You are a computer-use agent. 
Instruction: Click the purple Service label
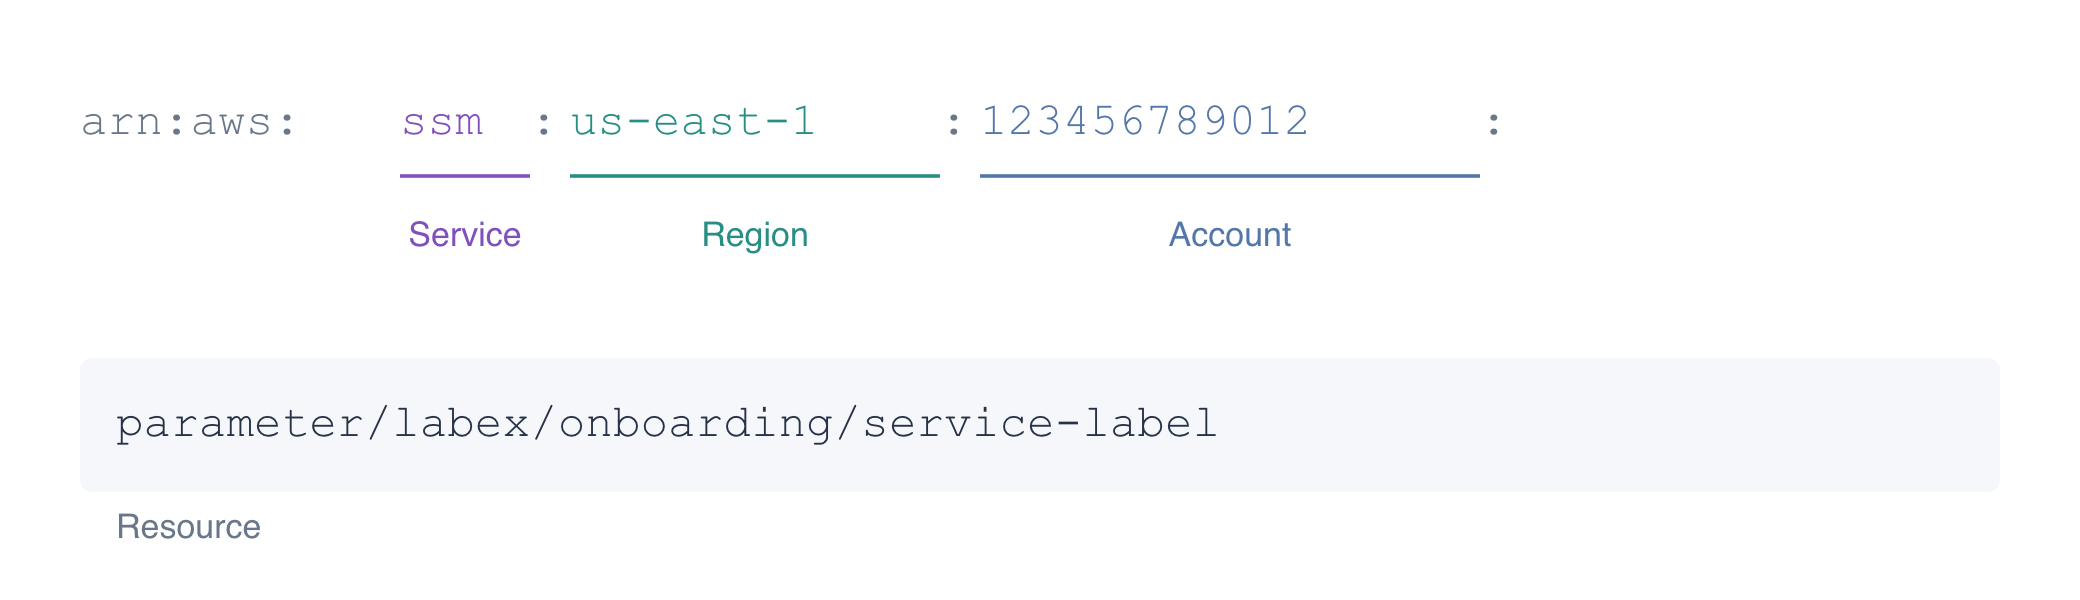pos(465,235)
